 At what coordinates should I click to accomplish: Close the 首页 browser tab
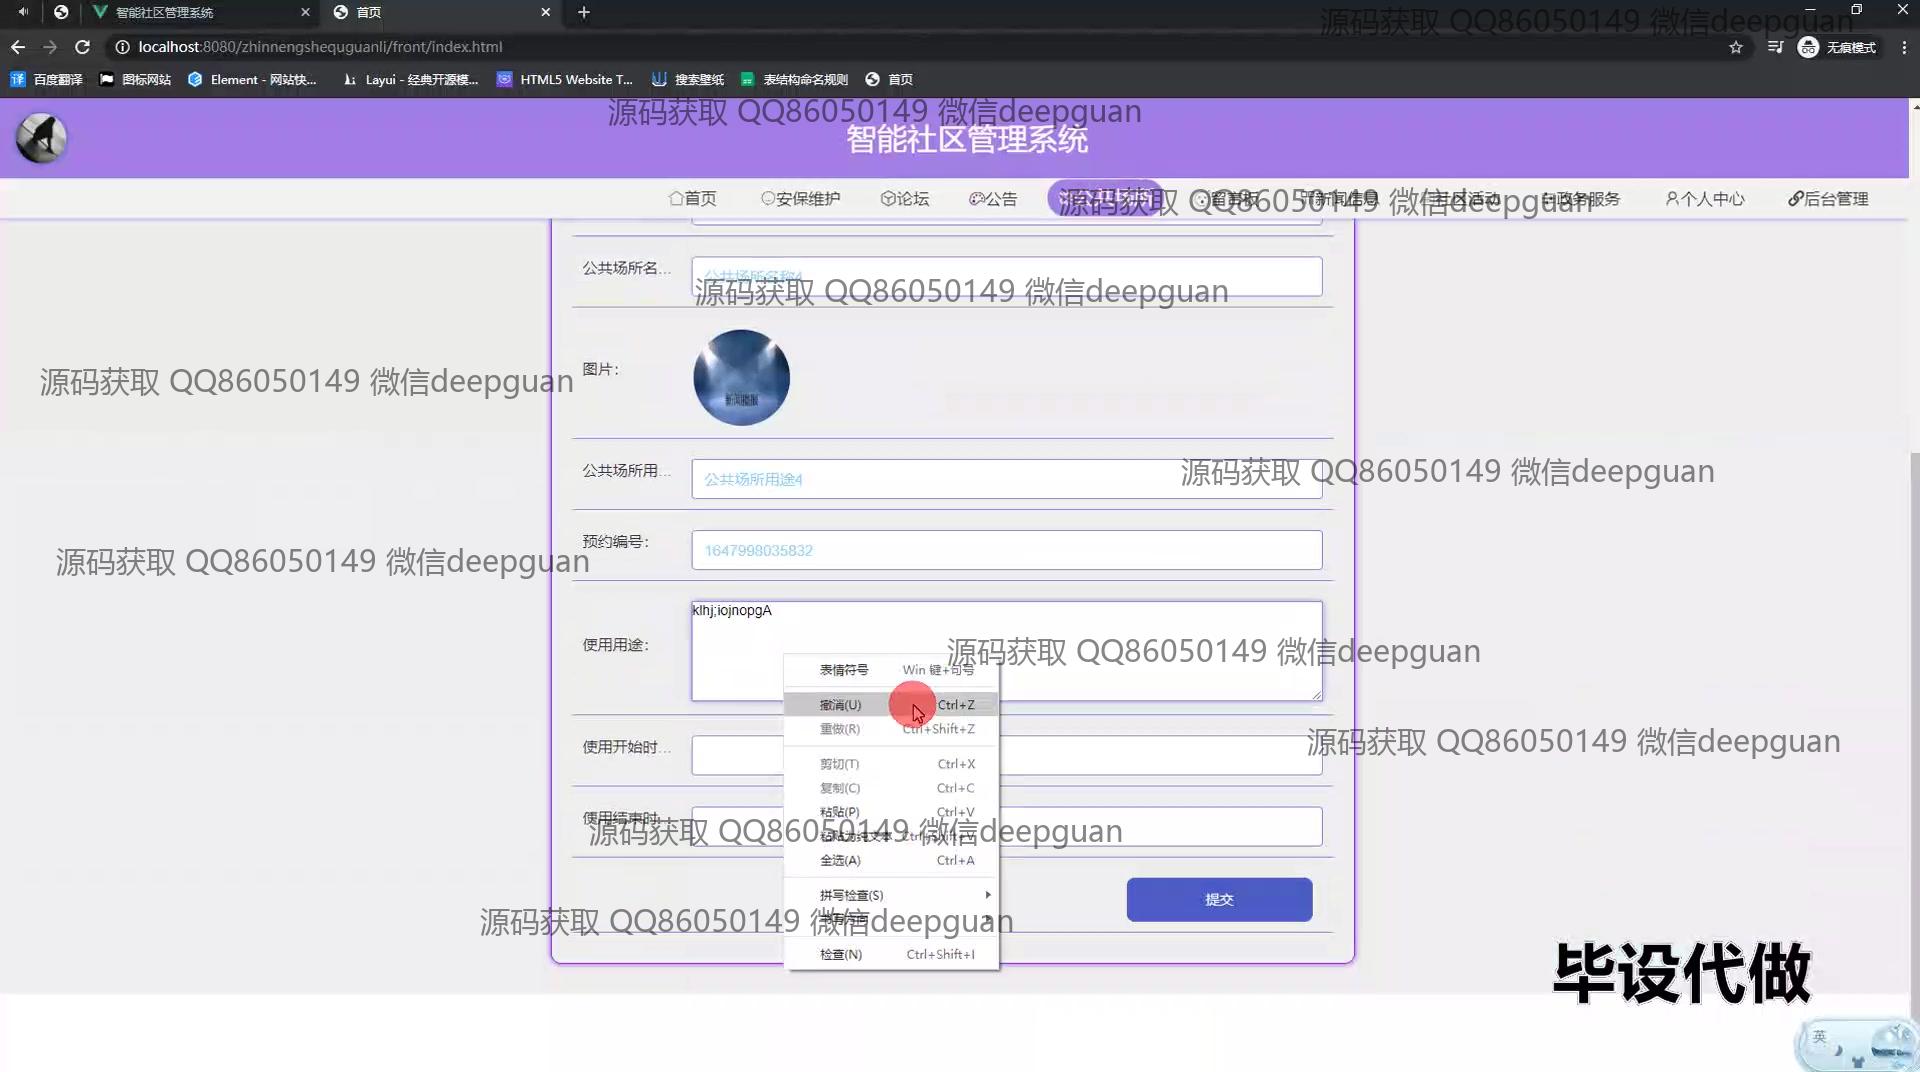(x=545, y=12)
